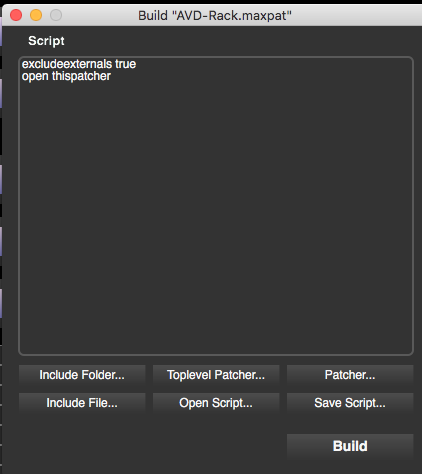The image size is (422, 474).
Task: Place cursor in 'open thispatcher' line
Action: tap(66, 76)
